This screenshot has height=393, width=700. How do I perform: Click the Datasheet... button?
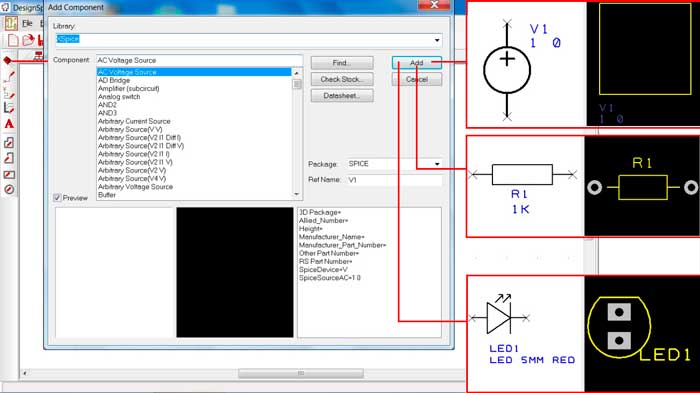[342, 96]
